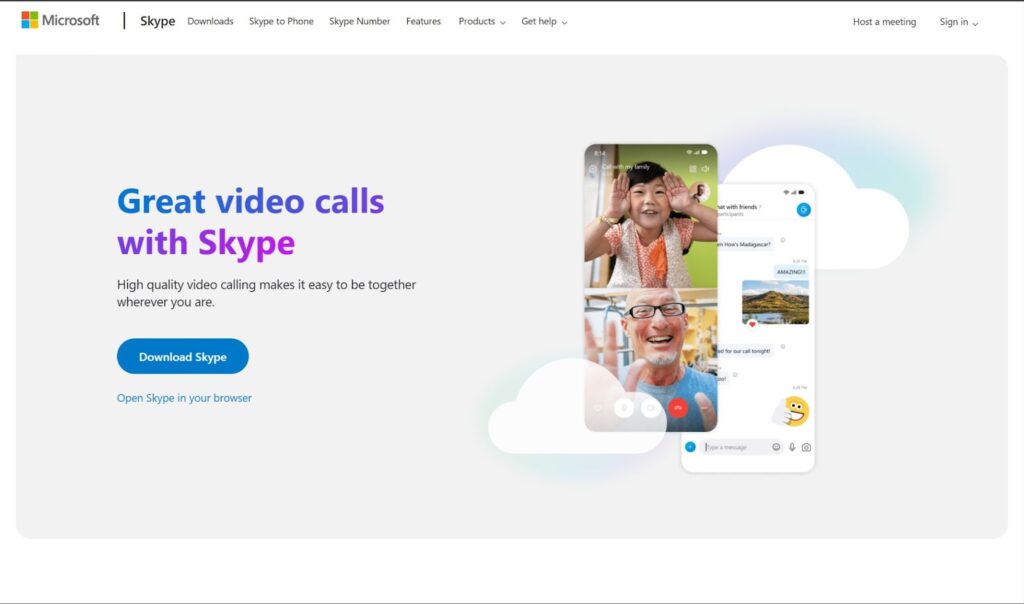Click the camera icon in chat message bar
The width and height of the screenshot is (1024, 604).
click(x=806, y=447)
